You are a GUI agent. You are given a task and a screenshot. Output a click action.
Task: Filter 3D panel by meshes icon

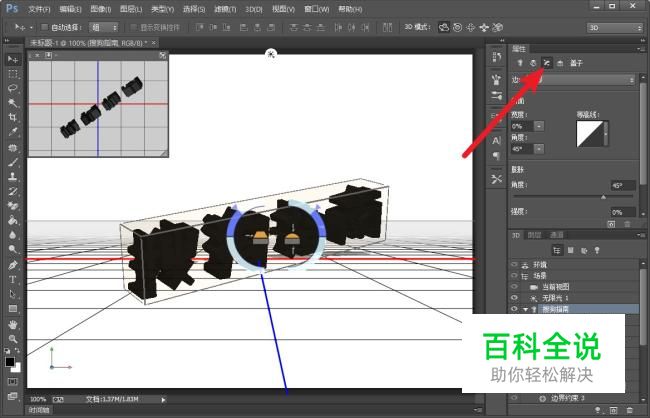tap(571, 250)
